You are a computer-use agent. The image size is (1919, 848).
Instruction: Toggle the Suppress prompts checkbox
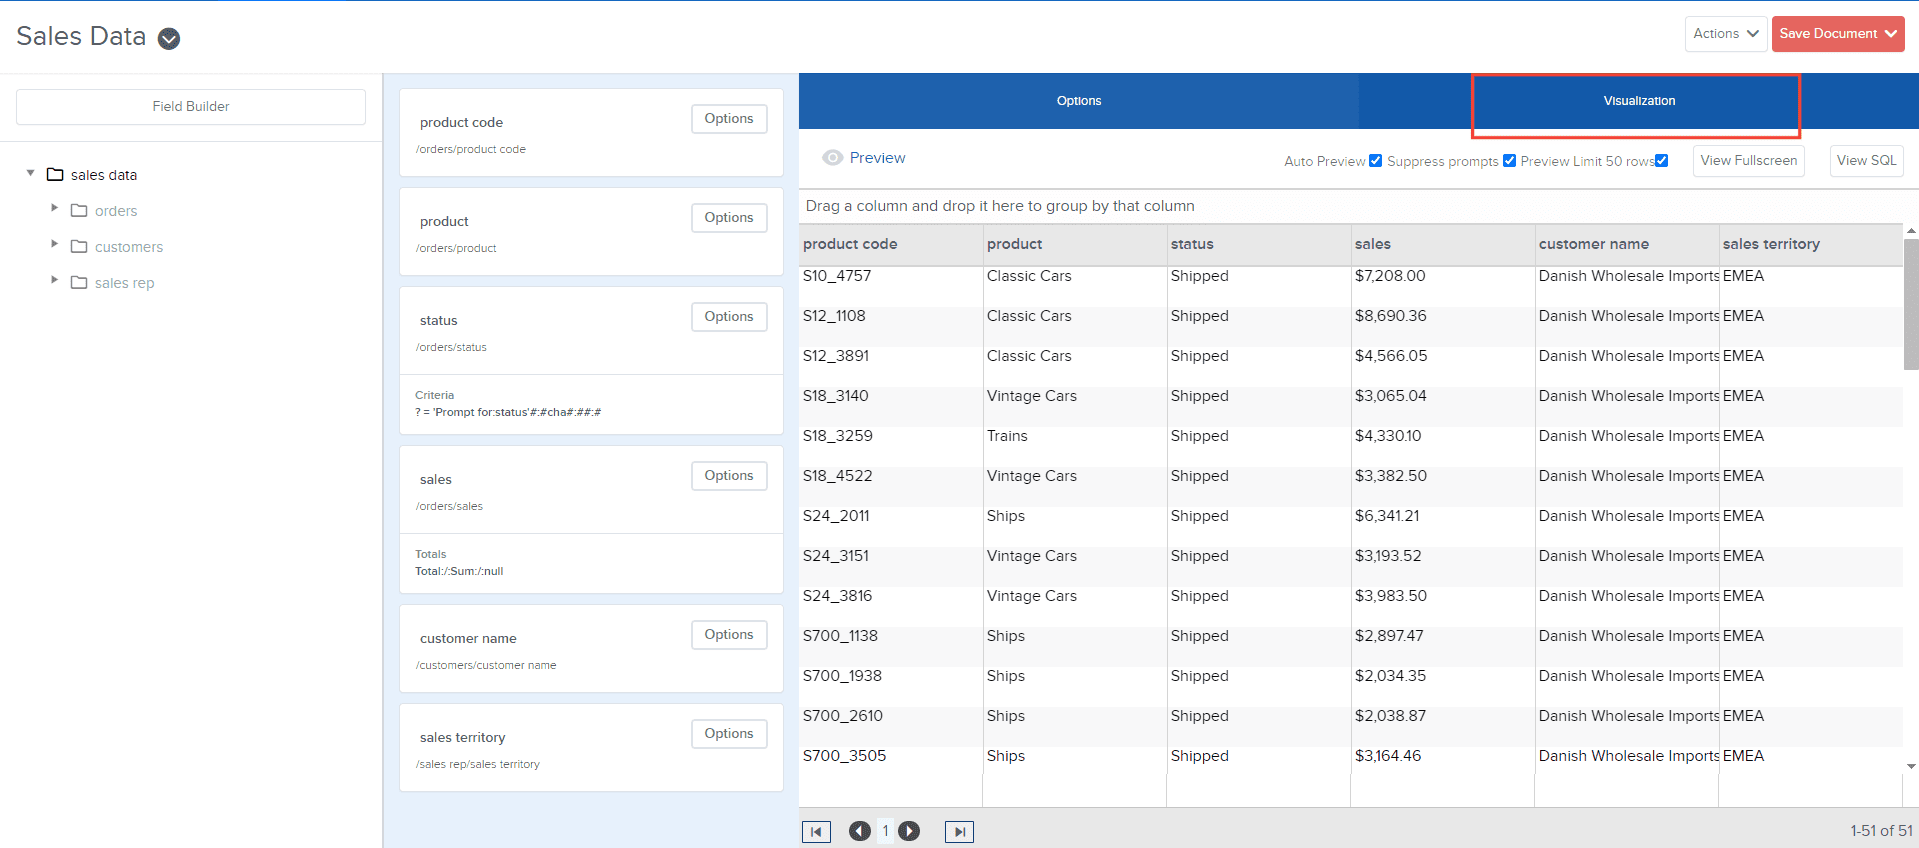coord(1510,160)
